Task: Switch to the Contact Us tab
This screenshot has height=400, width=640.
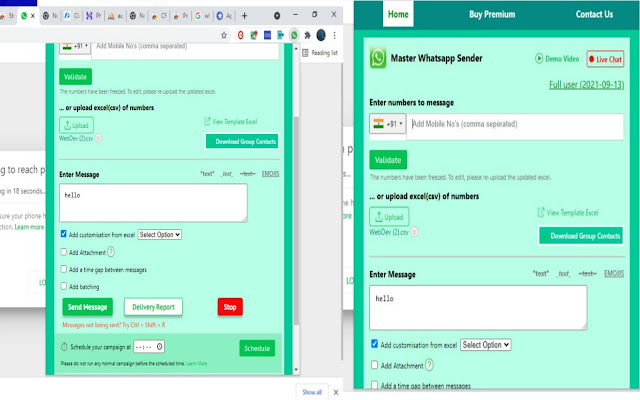Action: (594, 14)
